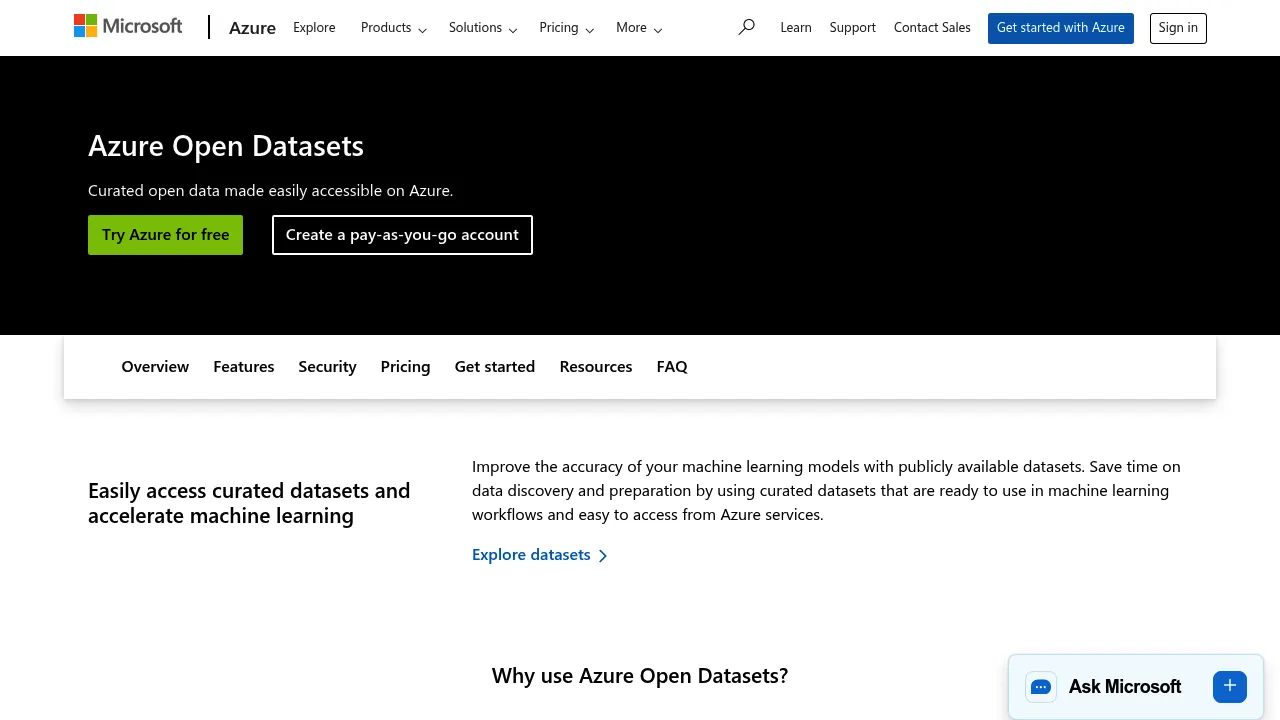Click the Microsoft logo
This screenshot has width=1280, height=720.
(x=128, y=27)
